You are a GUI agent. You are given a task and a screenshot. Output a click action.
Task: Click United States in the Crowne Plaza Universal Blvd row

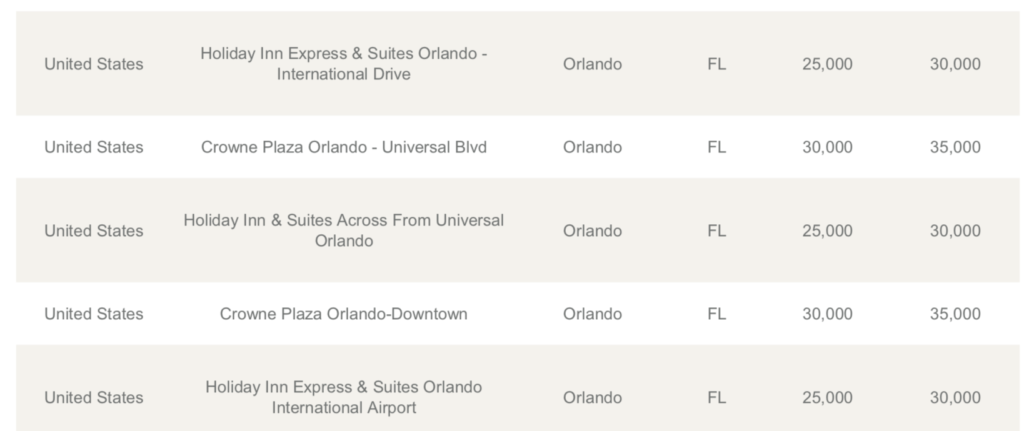point(93,147)
